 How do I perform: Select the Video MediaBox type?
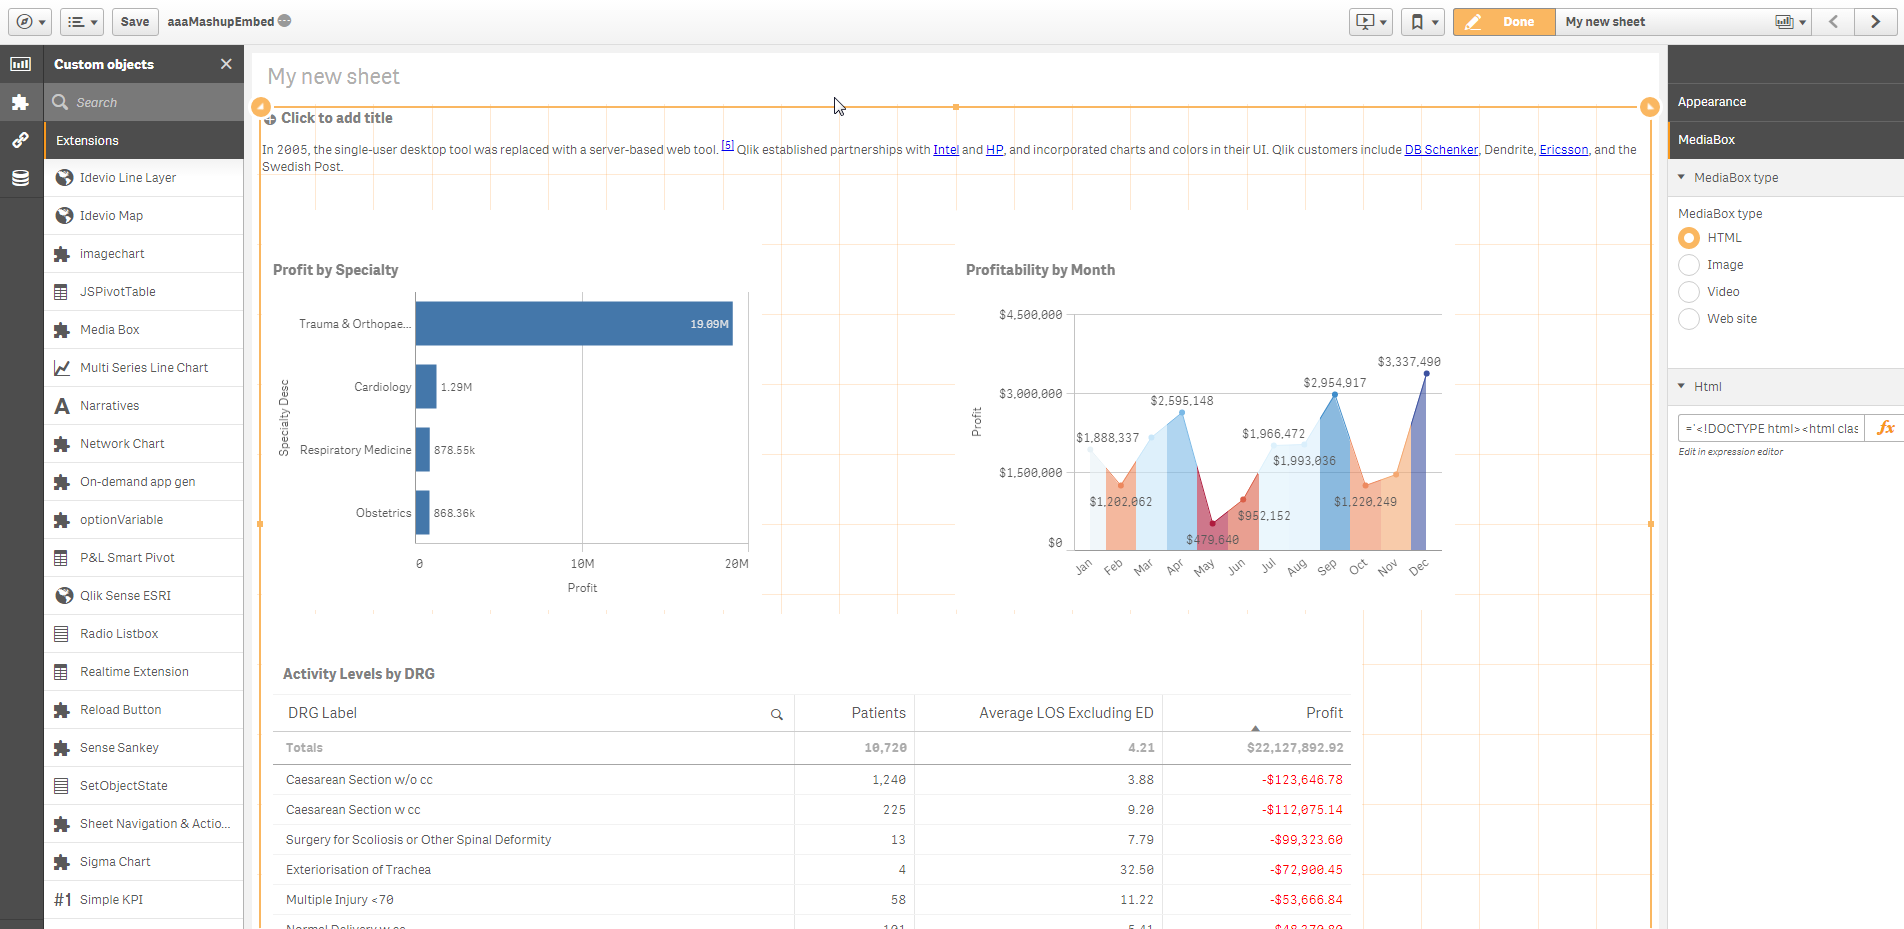[1689, 292]
